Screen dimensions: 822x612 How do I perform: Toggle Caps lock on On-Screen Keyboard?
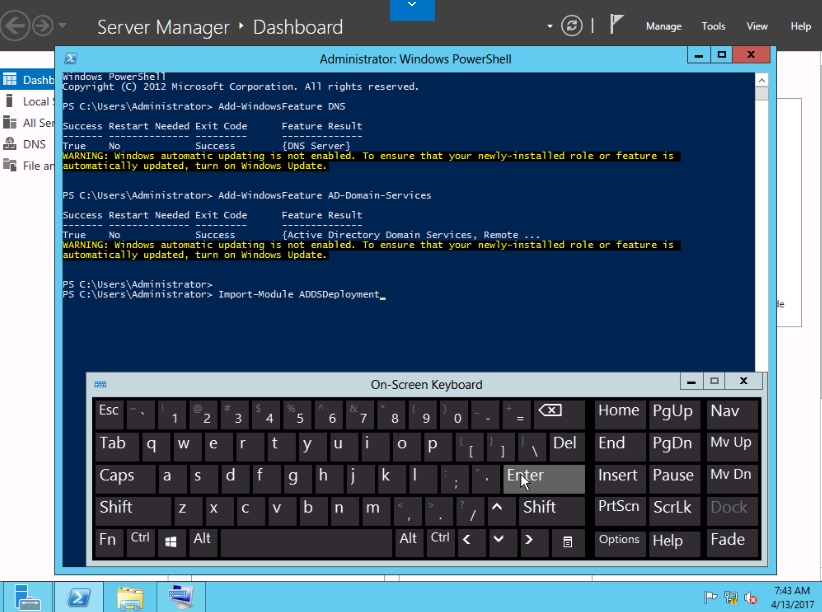coord(125,478)
